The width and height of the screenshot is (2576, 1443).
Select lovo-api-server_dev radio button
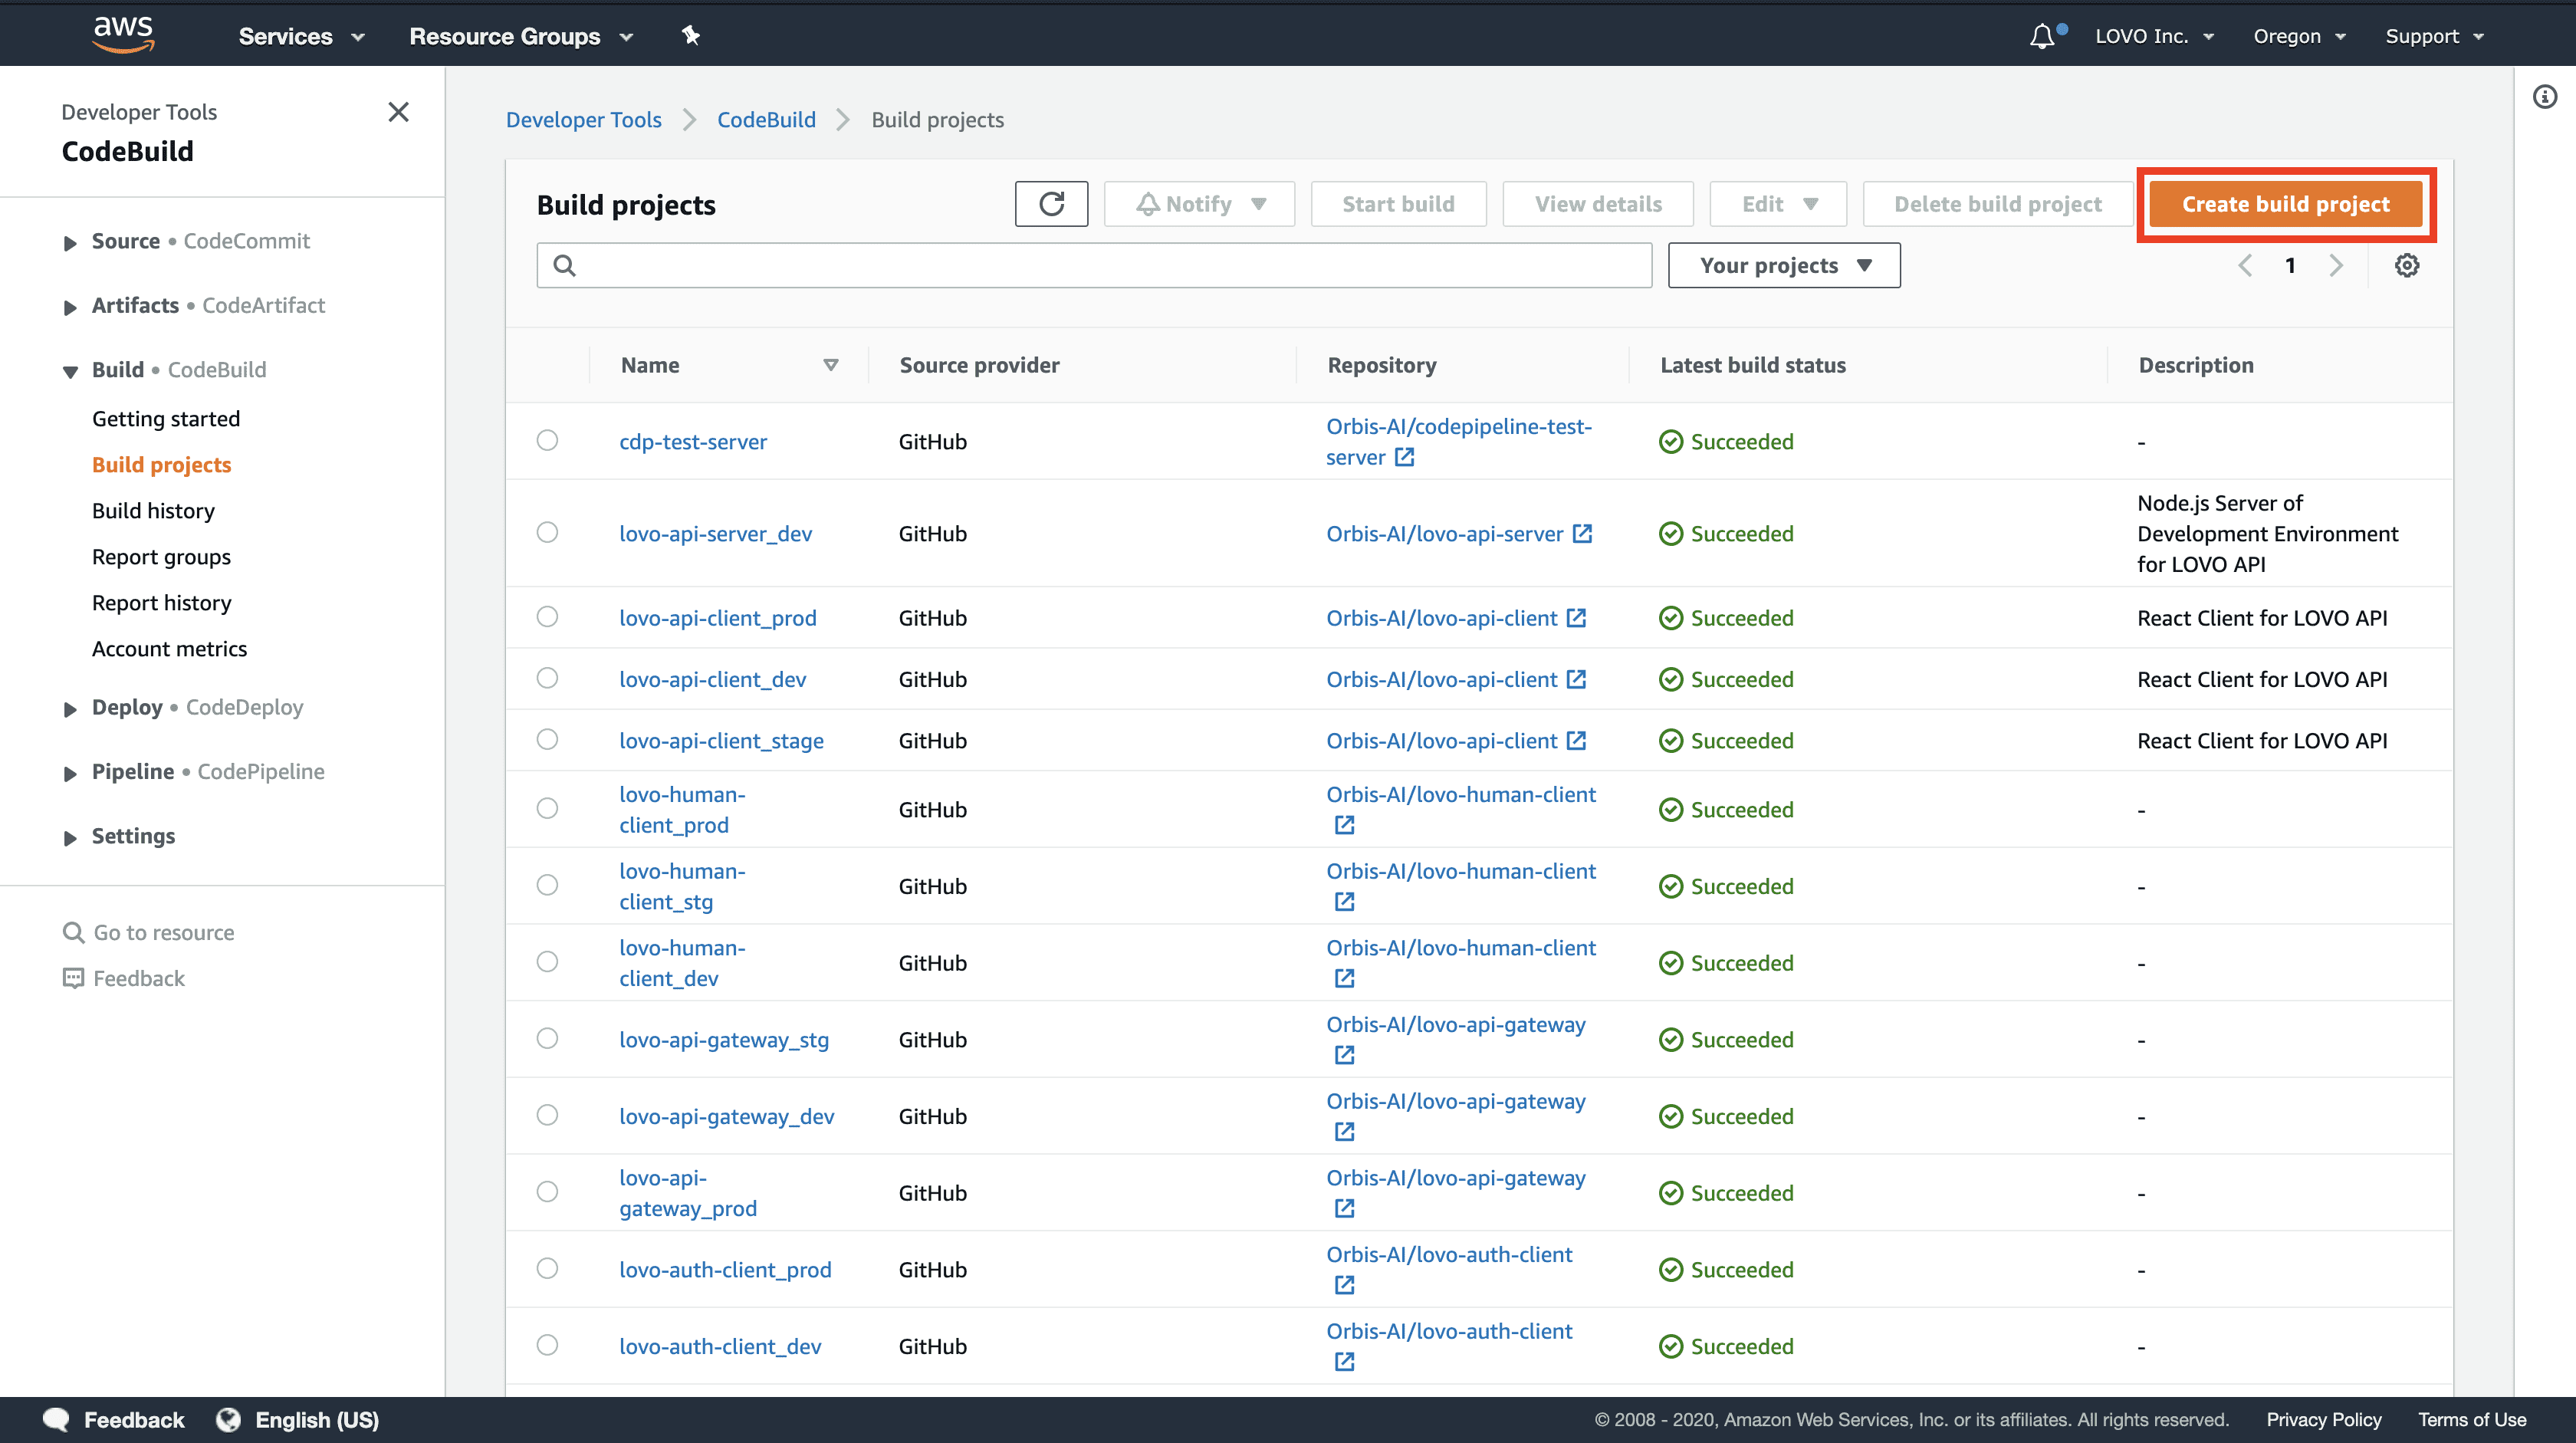[547, 532]
